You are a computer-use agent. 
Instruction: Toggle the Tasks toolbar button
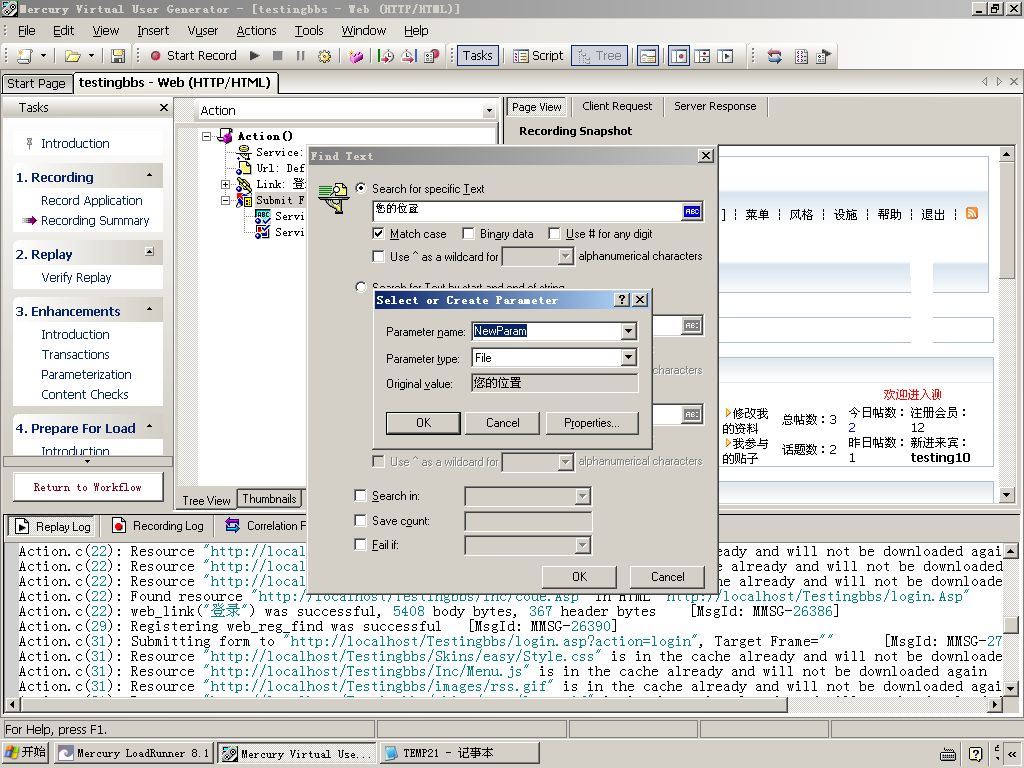477,56
